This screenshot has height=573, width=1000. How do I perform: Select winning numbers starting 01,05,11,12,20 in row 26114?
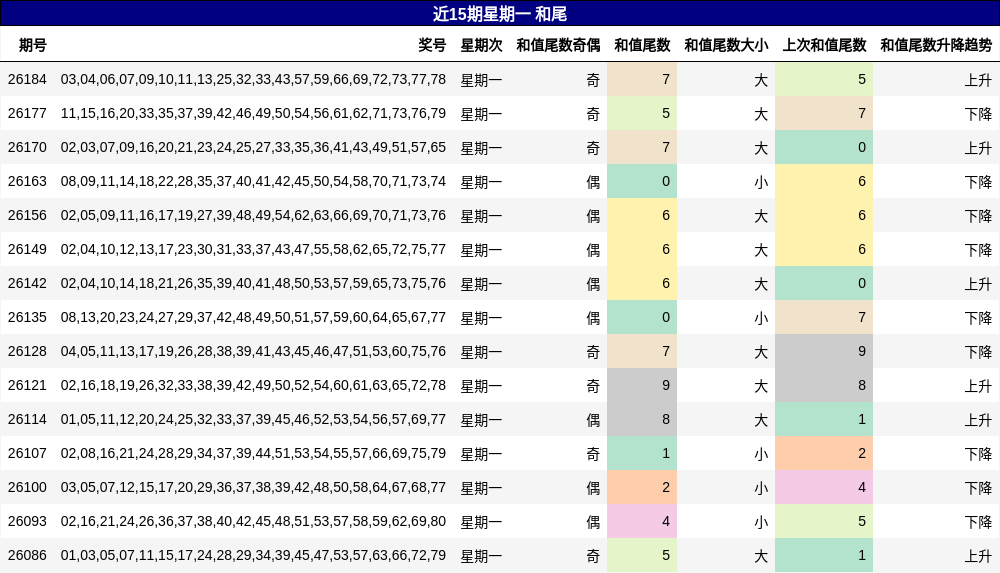click(253, 419)
